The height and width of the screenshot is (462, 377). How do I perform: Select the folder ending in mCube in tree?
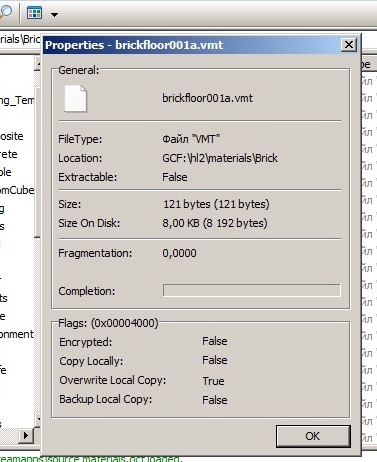point(17,190)
